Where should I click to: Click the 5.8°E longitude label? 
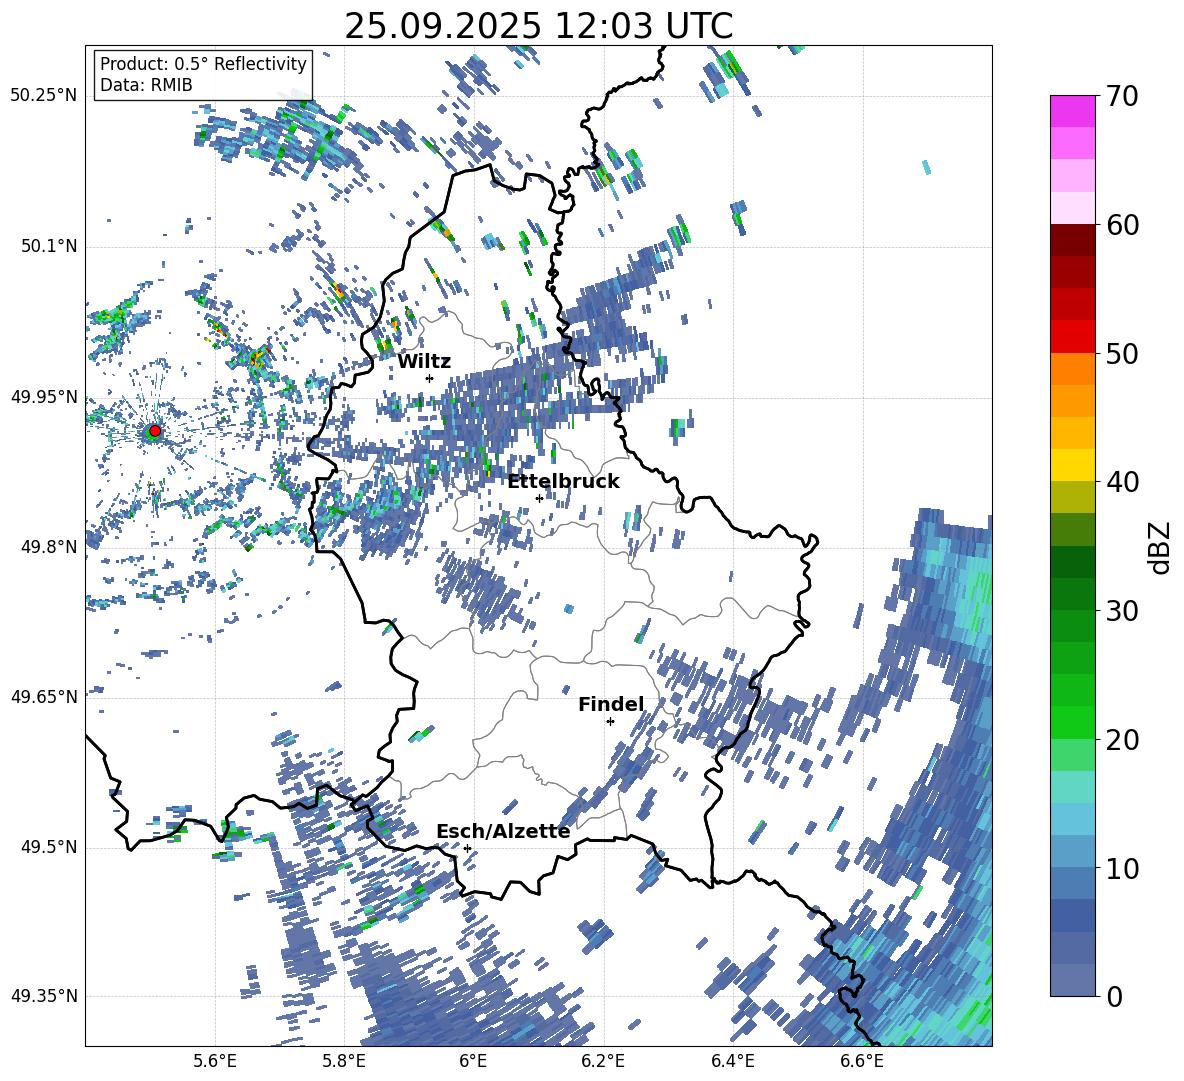344,1061
